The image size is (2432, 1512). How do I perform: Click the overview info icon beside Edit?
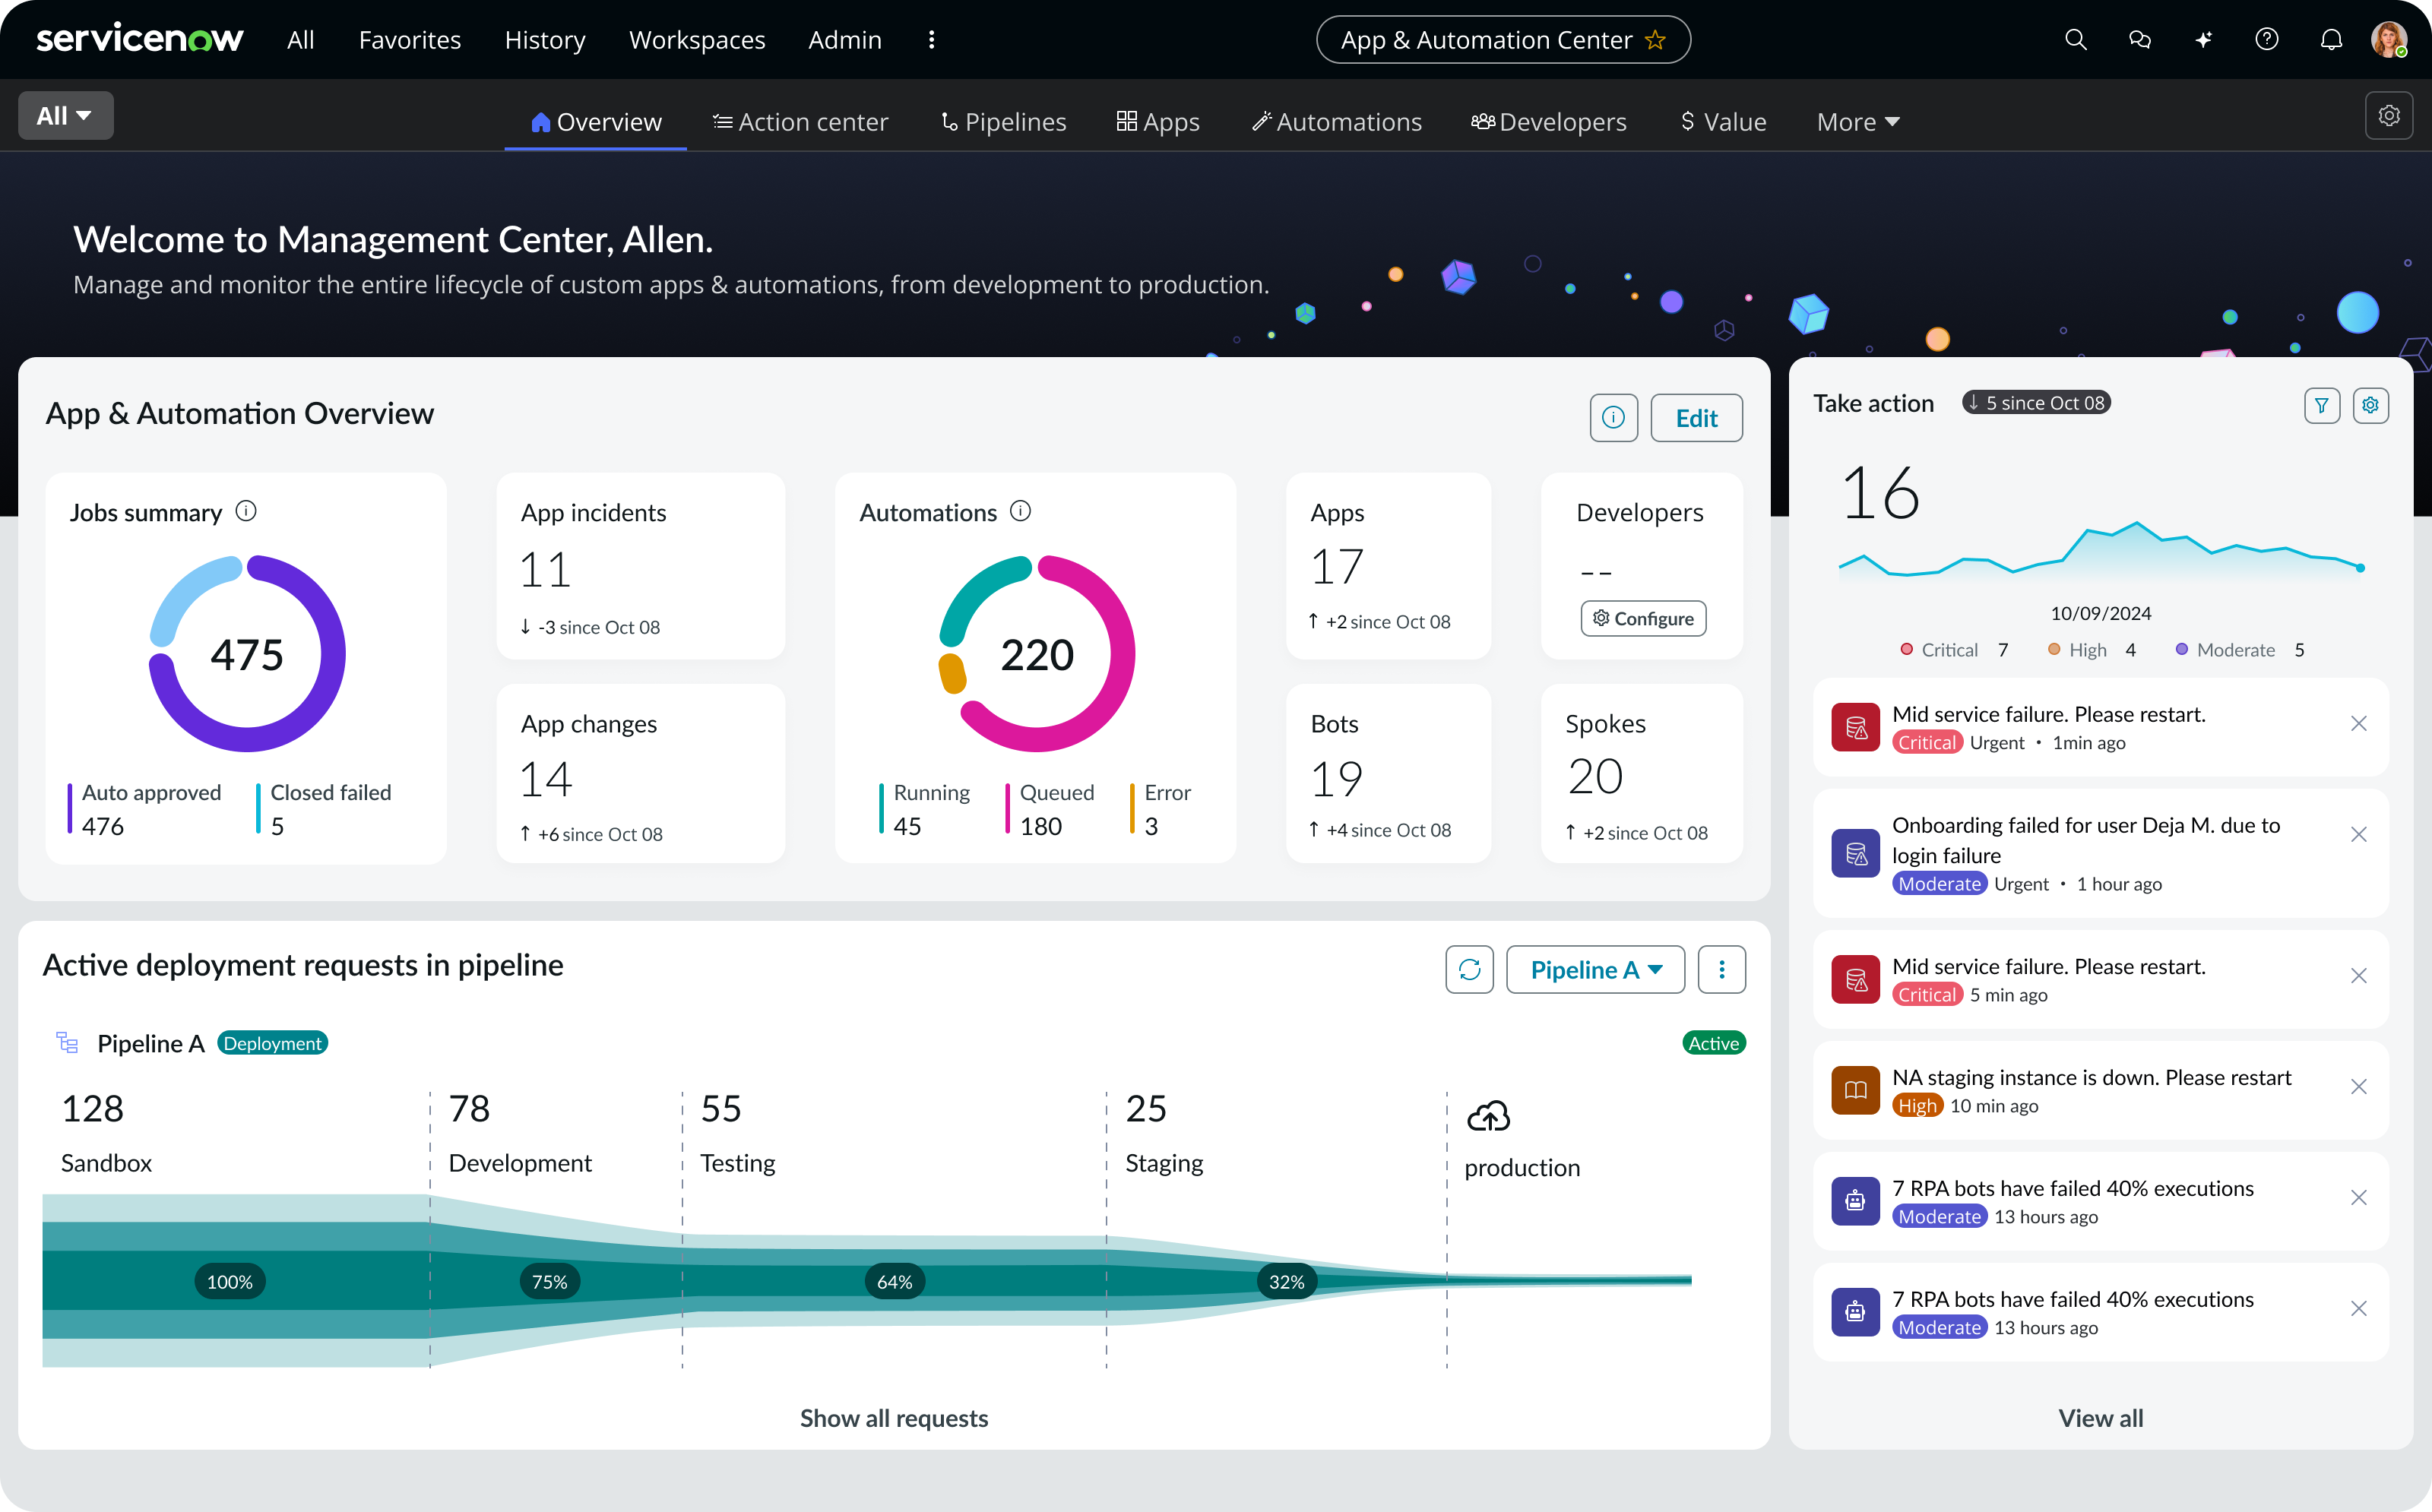pyautogui.click(x=1613, y=418)
